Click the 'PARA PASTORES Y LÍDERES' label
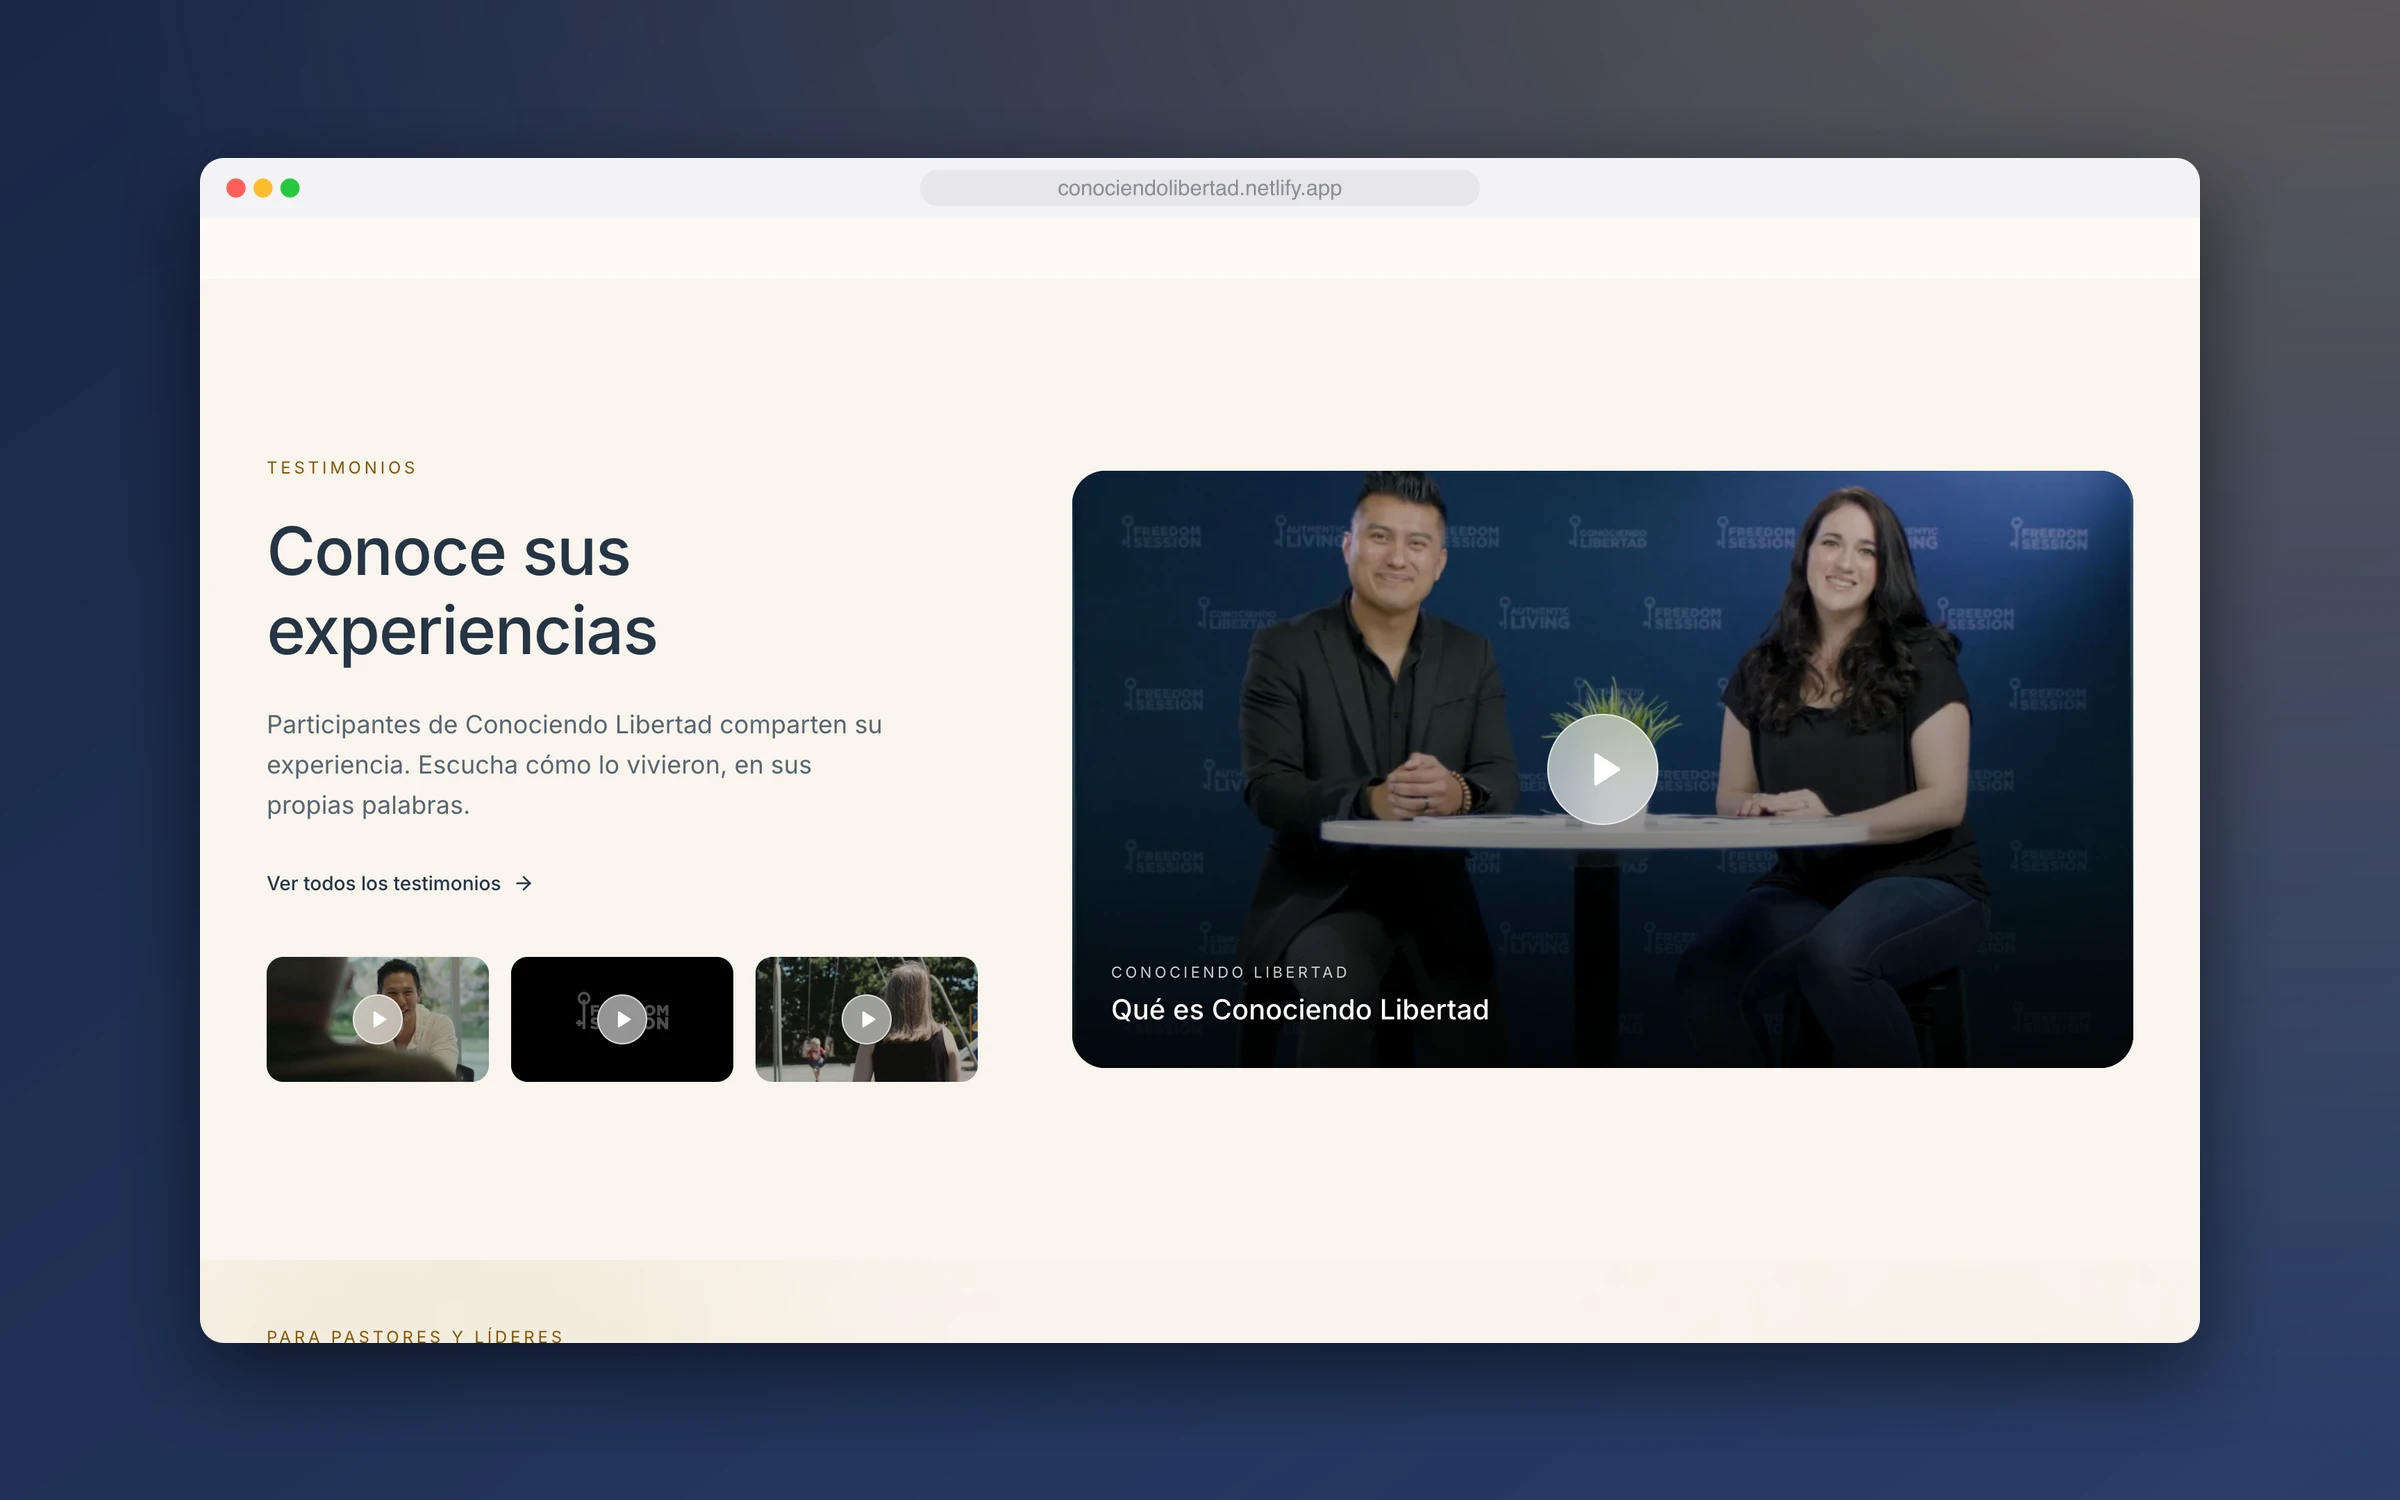2400x1500 pixels. (415, 1336)
